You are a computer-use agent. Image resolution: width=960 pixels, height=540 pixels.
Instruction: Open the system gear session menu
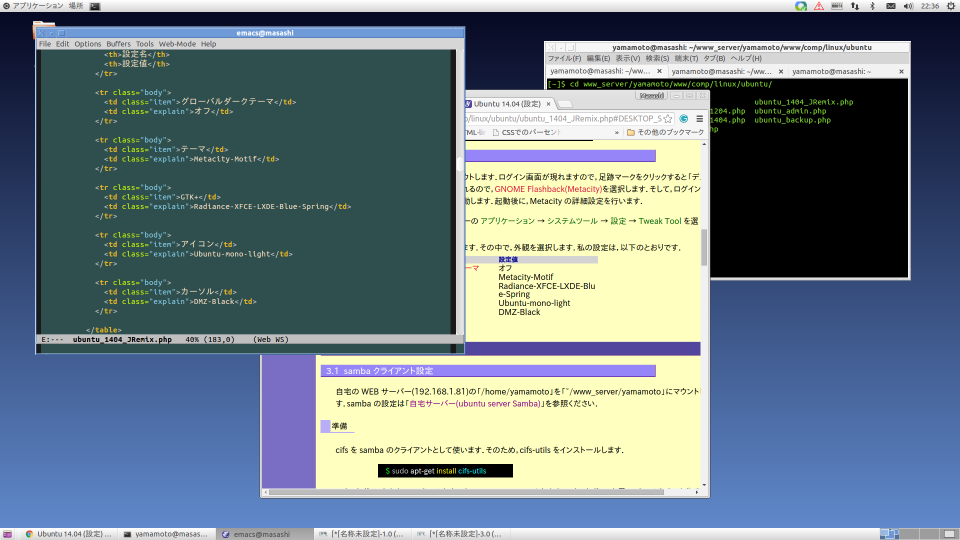pyautogui.click(x=951, y=6)
